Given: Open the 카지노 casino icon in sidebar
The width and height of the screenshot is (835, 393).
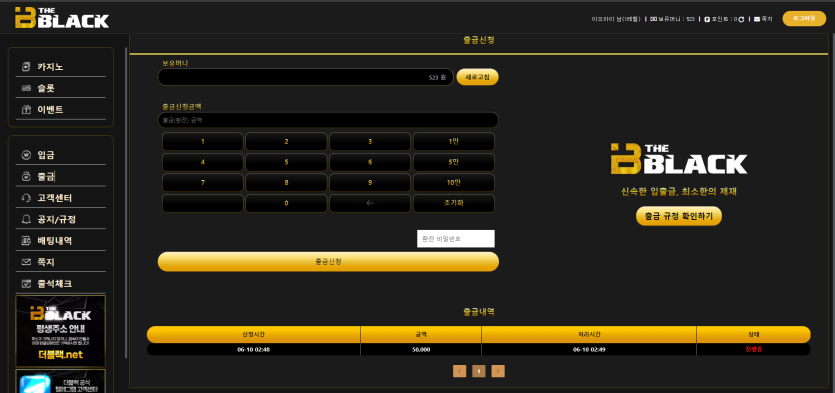Looking at the screenshot, I should pos(26,67).
